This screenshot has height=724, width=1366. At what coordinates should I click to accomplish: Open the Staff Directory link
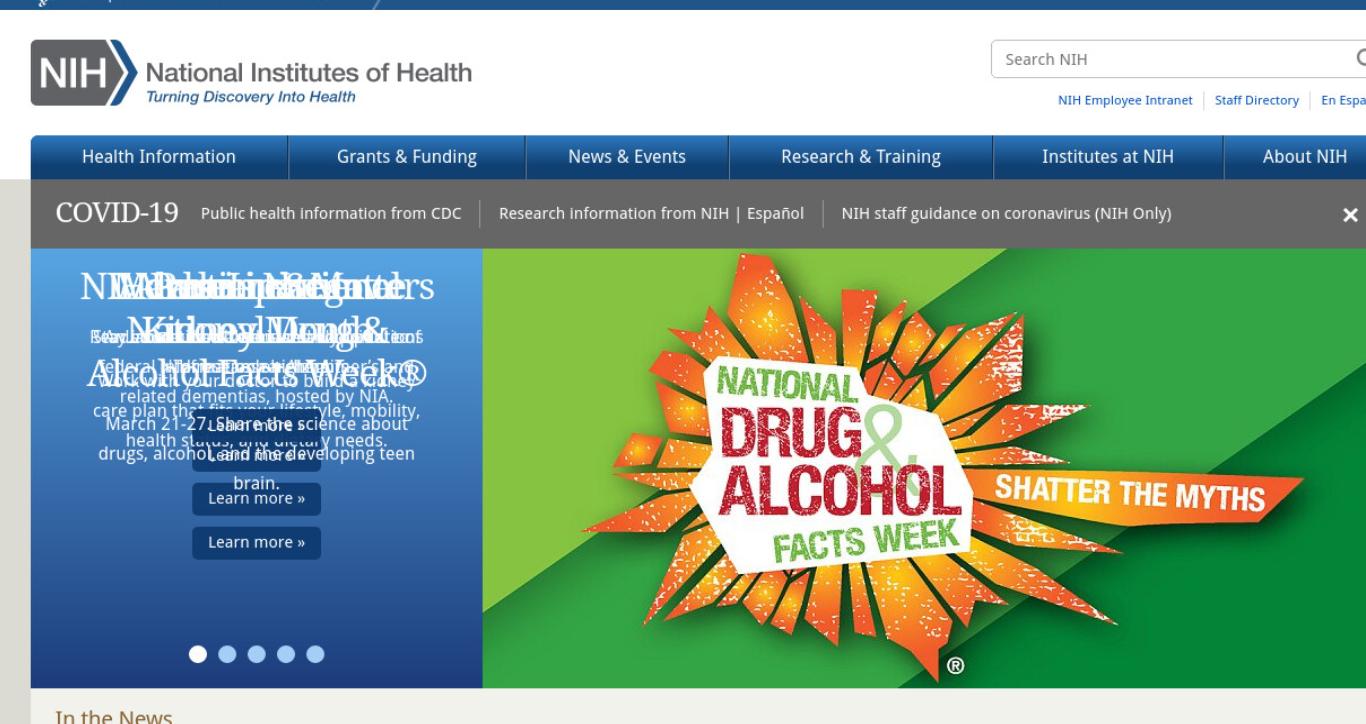pos(1257,100)
